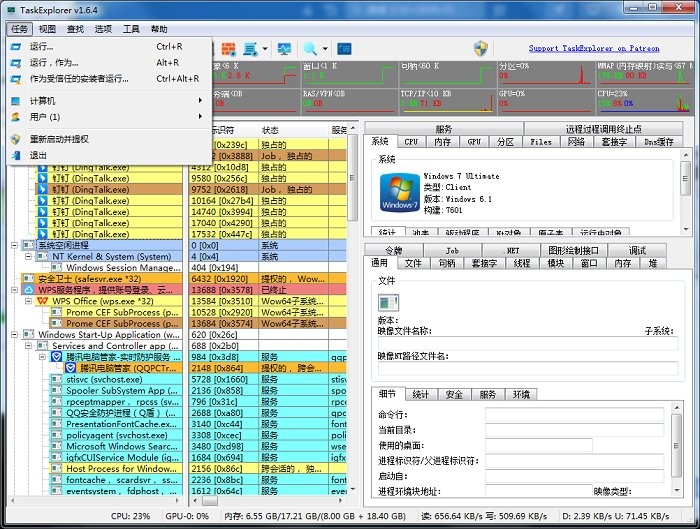Click the WPS Office process icon
This screenshot has width=700, height=529.
pyautogui.click(x=43, y=299)
